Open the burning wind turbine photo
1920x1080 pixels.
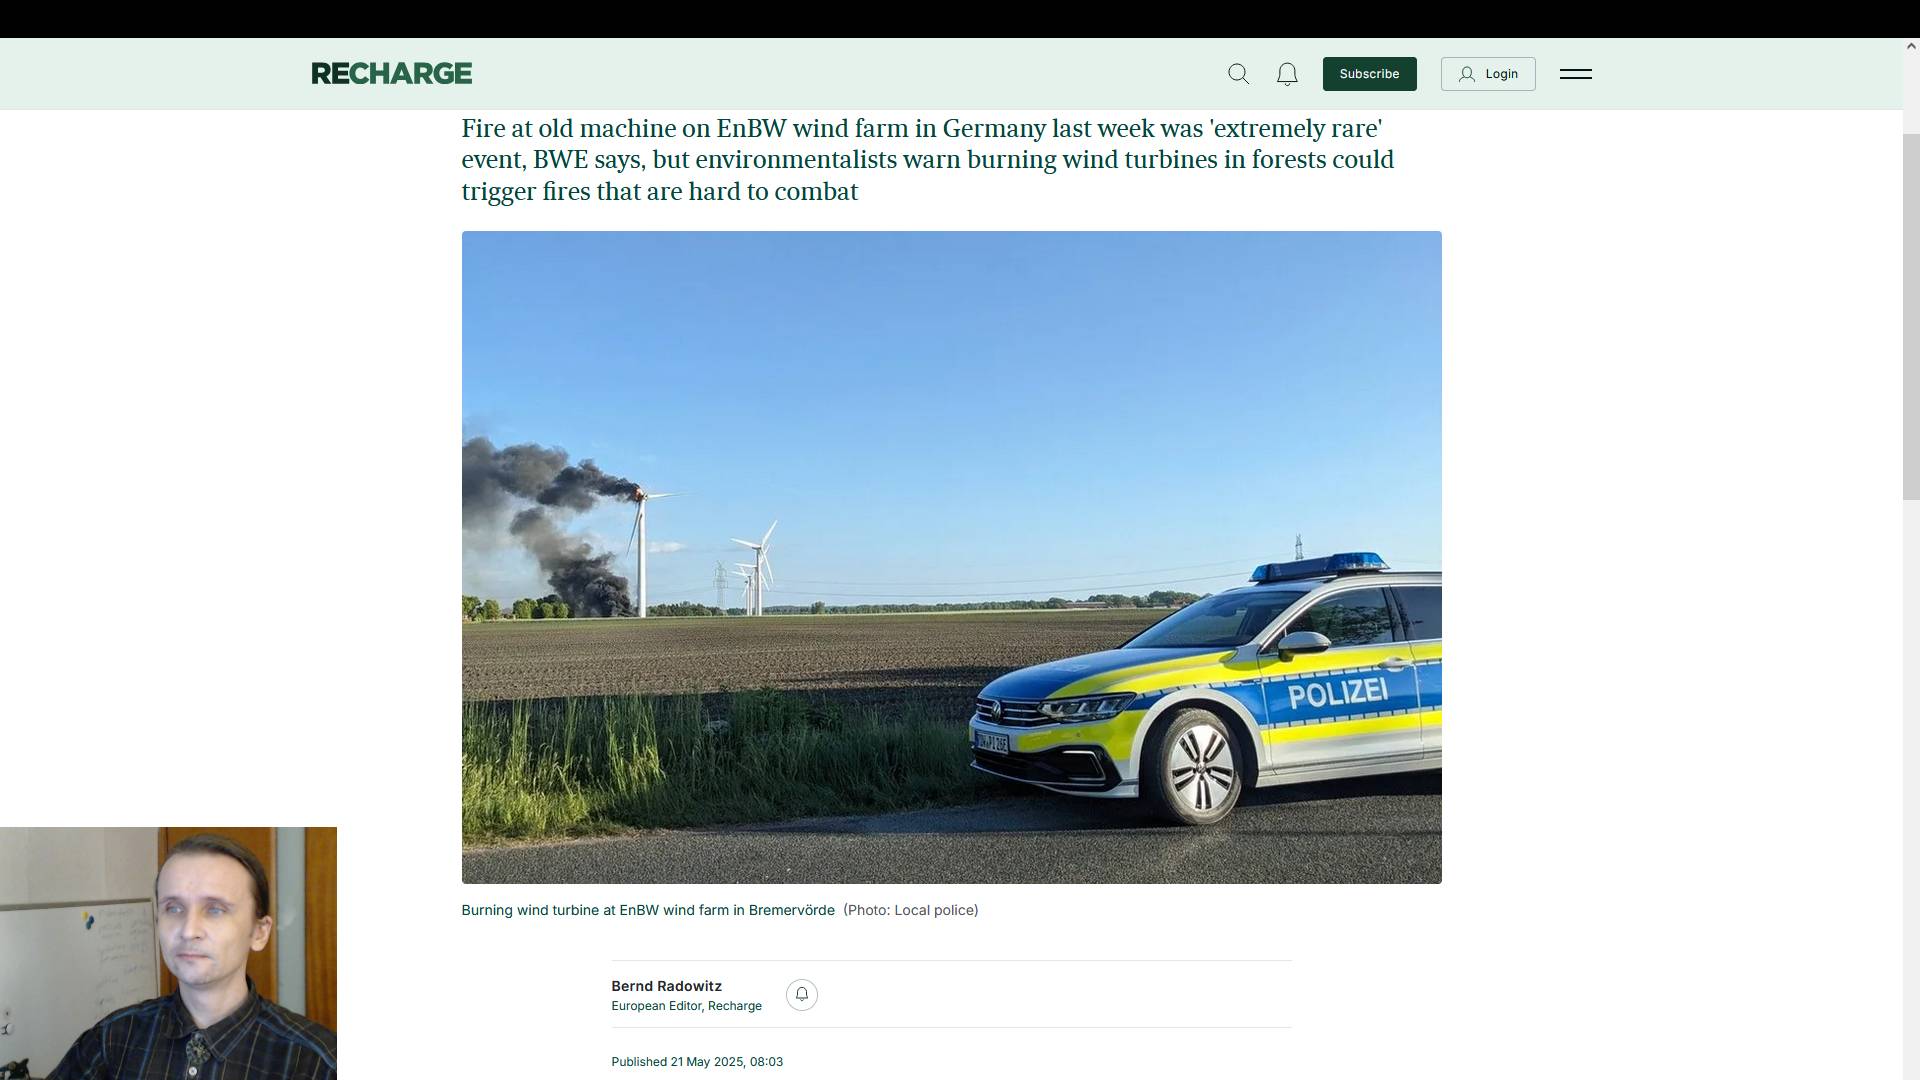tap(951, 557)
